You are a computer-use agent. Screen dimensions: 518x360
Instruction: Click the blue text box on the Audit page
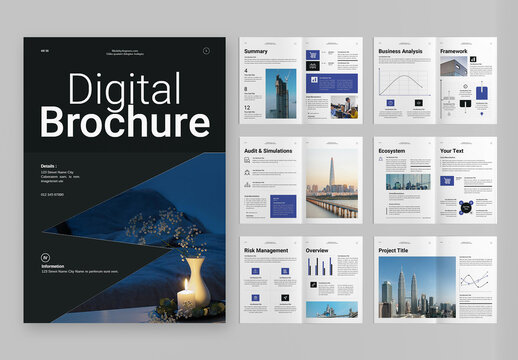tap(283, 206)
